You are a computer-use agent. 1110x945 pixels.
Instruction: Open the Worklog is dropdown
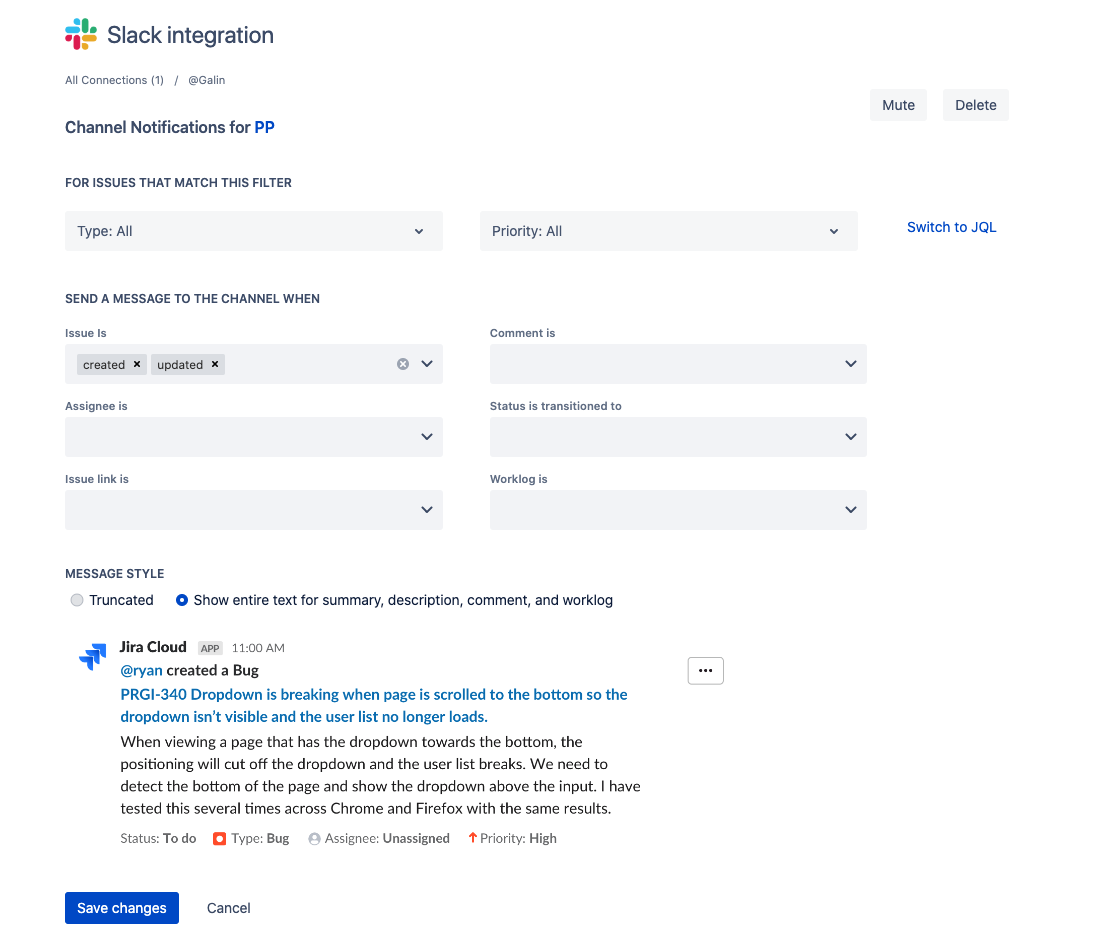[678, 510]
